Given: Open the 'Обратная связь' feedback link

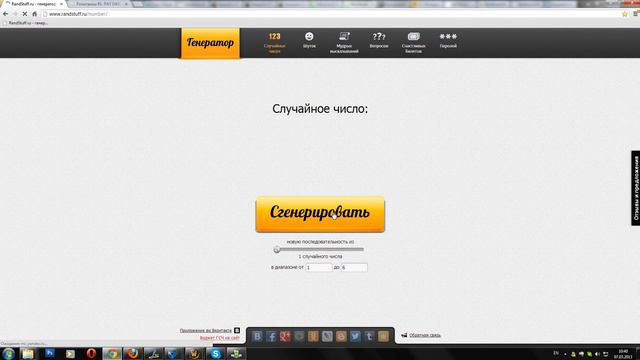Looking at the screenshot, I should coord(424,335).
